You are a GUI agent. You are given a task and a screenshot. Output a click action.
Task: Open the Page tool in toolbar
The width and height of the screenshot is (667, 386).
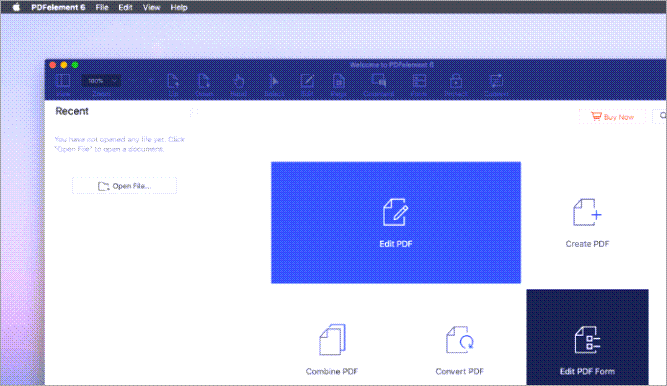[339, 84]
